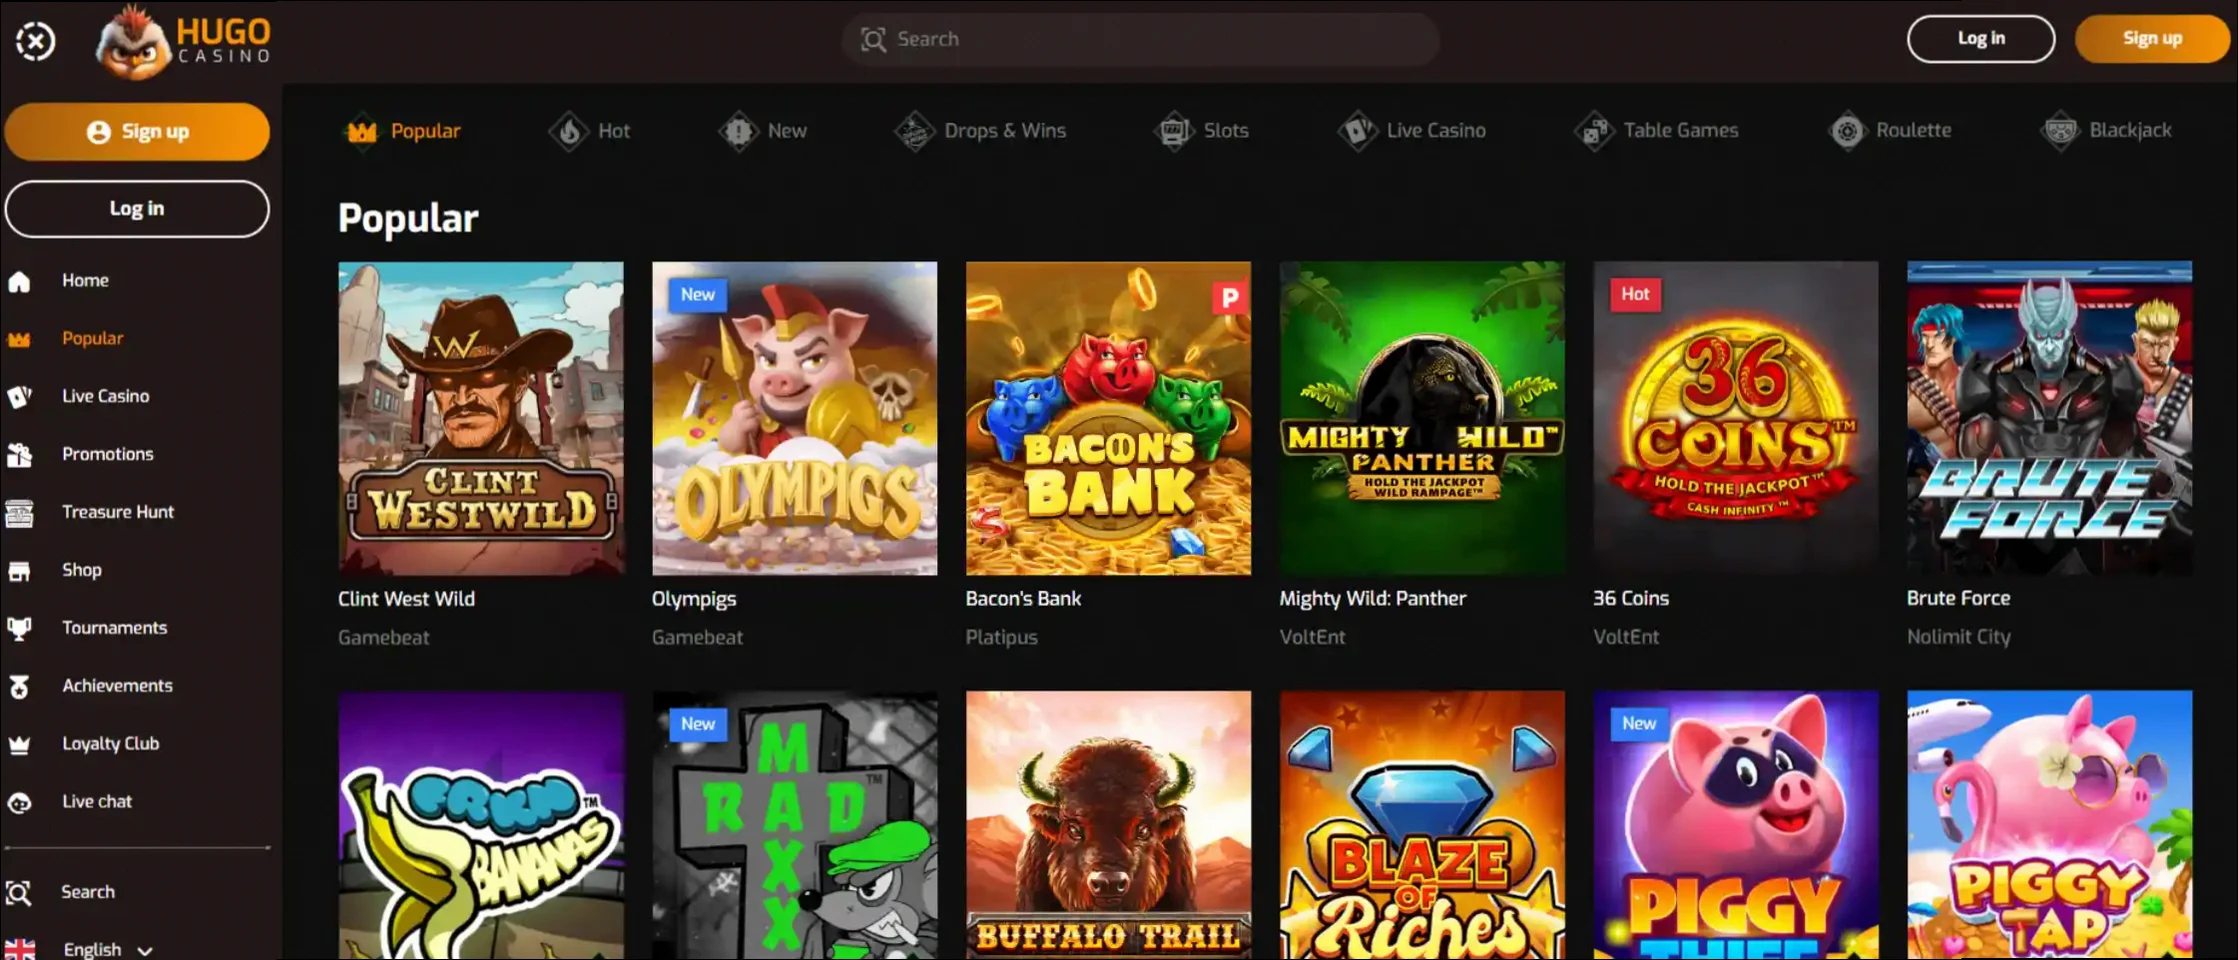Click inside the search bar

tap(1140, 39)
